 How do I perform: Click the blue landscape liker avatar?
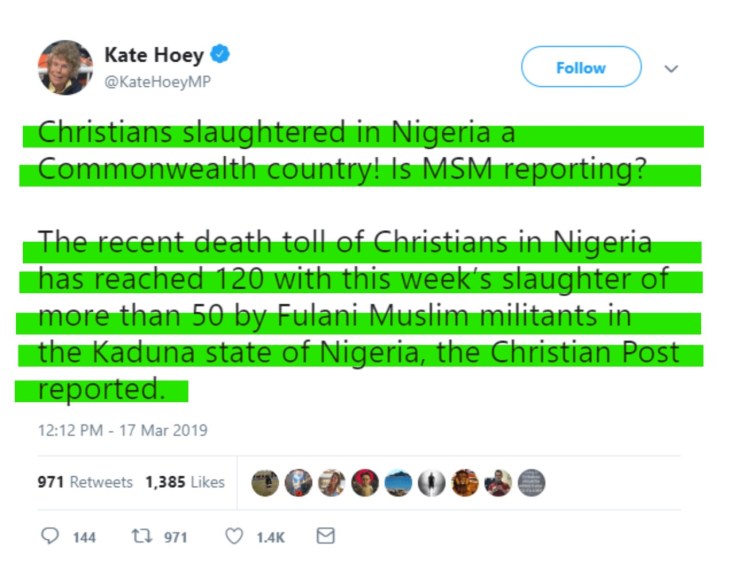(x=399, y=482)
